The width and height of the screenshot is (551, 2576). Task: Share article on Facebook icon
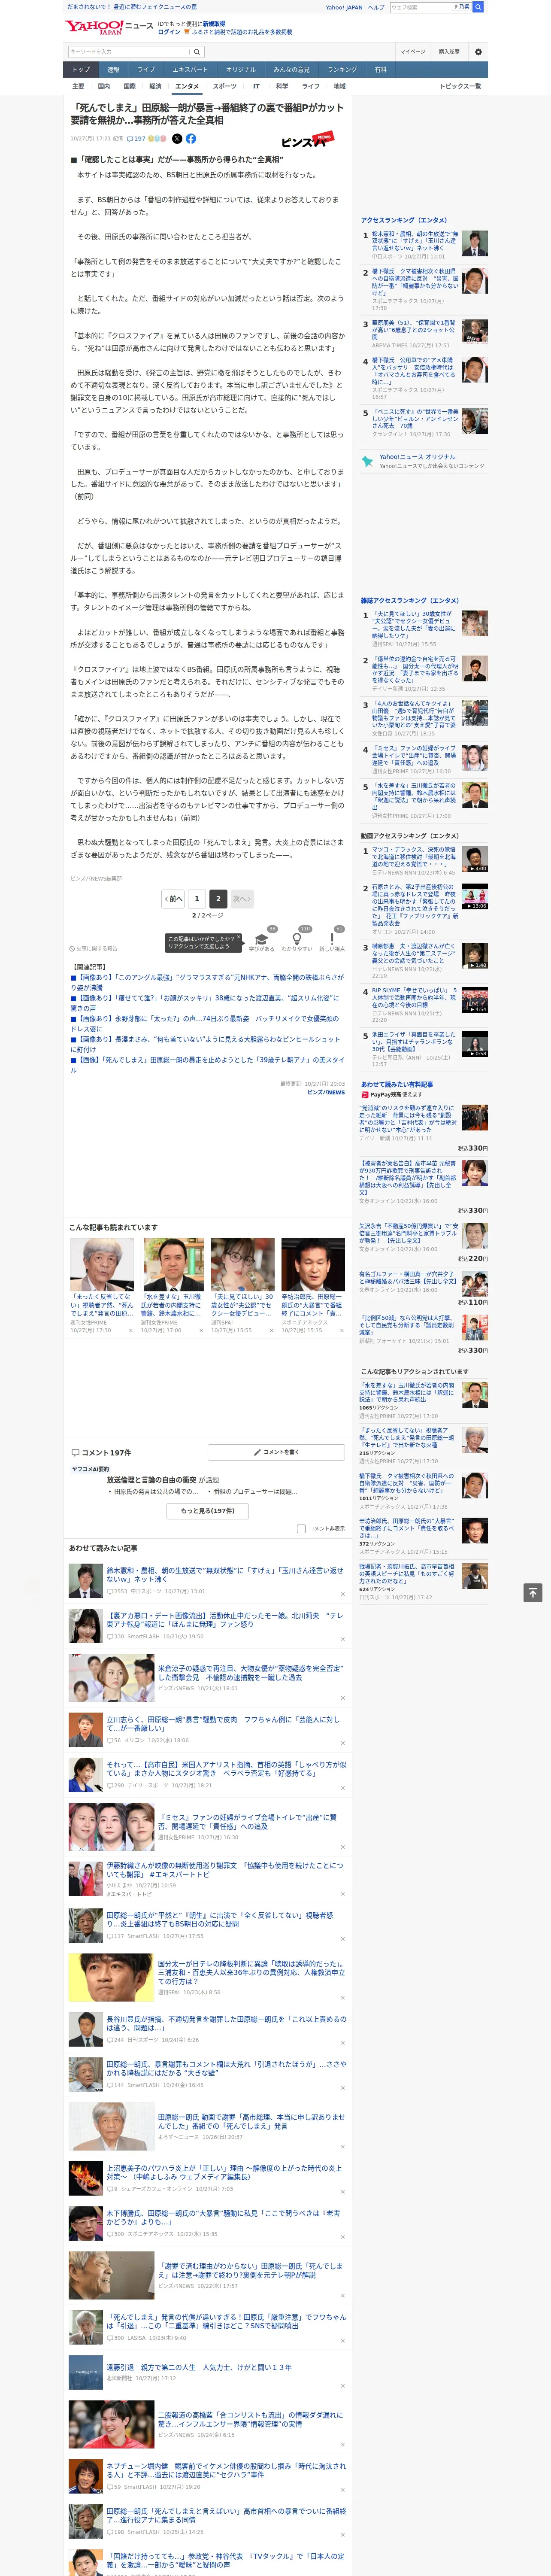pyautogui.click(x=191, y=139)
